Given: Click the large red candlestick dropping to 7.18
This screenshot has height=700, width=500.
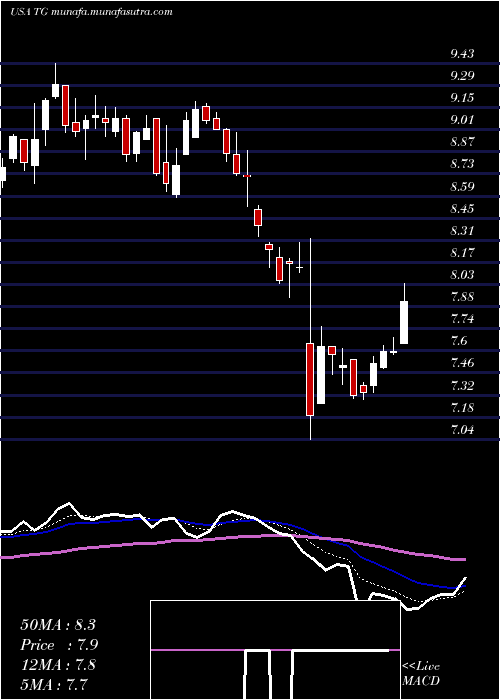Looking at the screenshot, I should [310, 379].
